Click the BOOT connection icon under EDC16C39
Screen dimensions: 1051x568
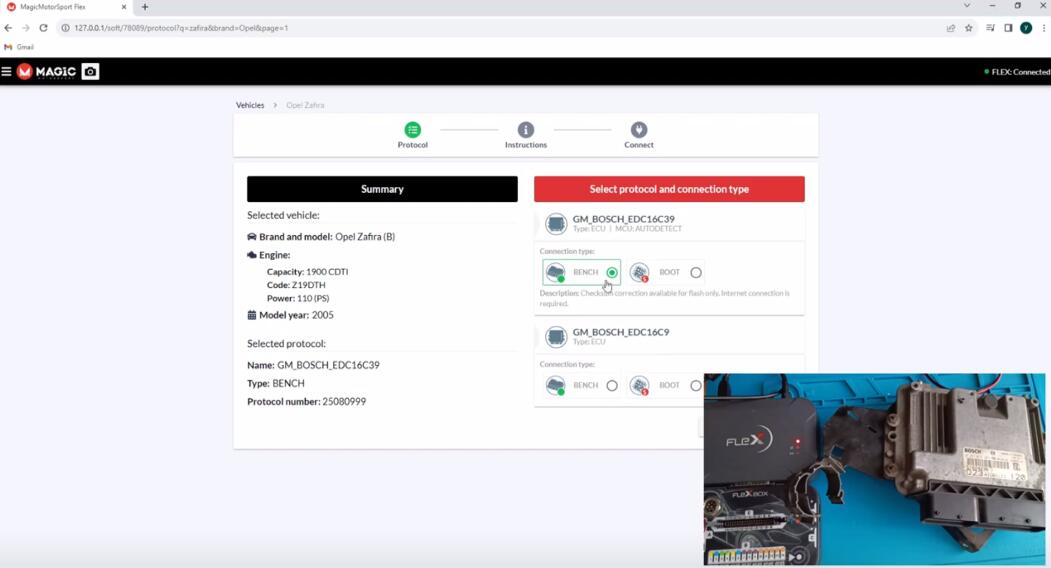pyautogui.click(x=639, y=272)
